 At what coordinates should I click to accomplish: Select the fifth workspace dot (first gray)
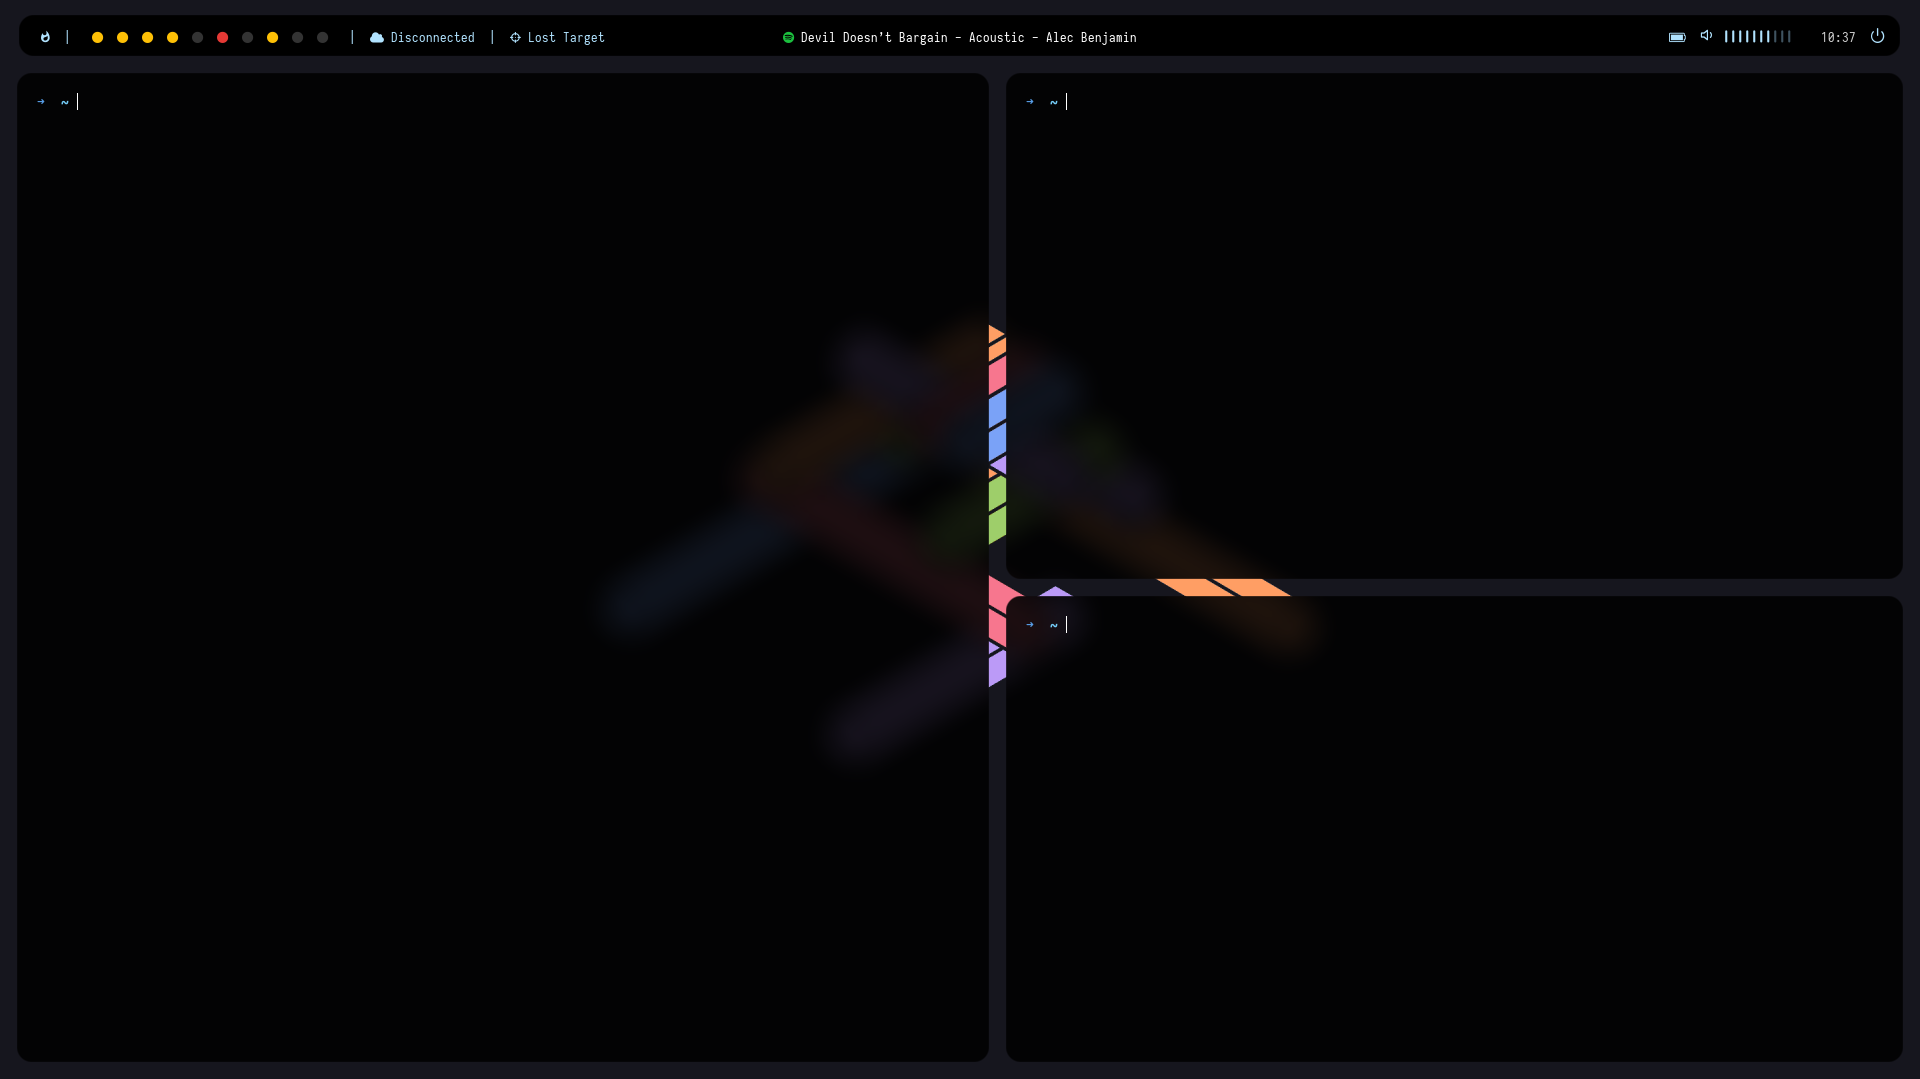(x=197, y=37)
